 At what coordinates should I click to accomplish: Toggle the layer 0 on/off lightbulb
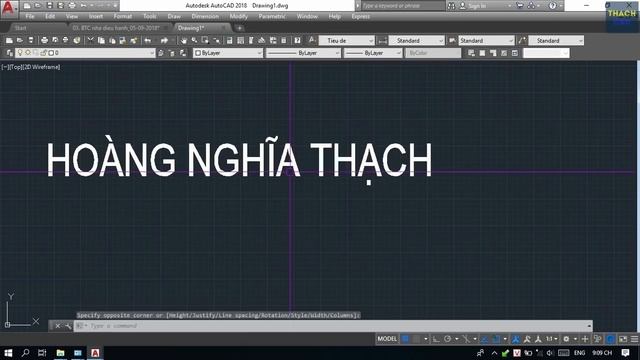click(20, 53)
